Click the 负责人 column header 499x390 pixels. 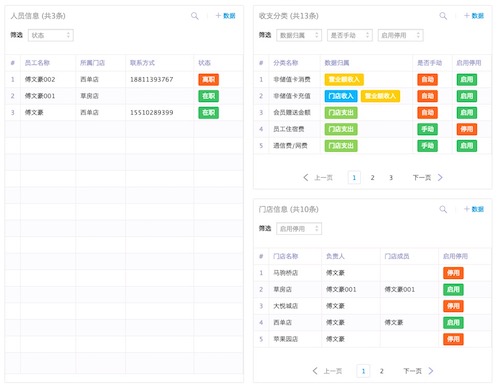[x=335, y=256]
